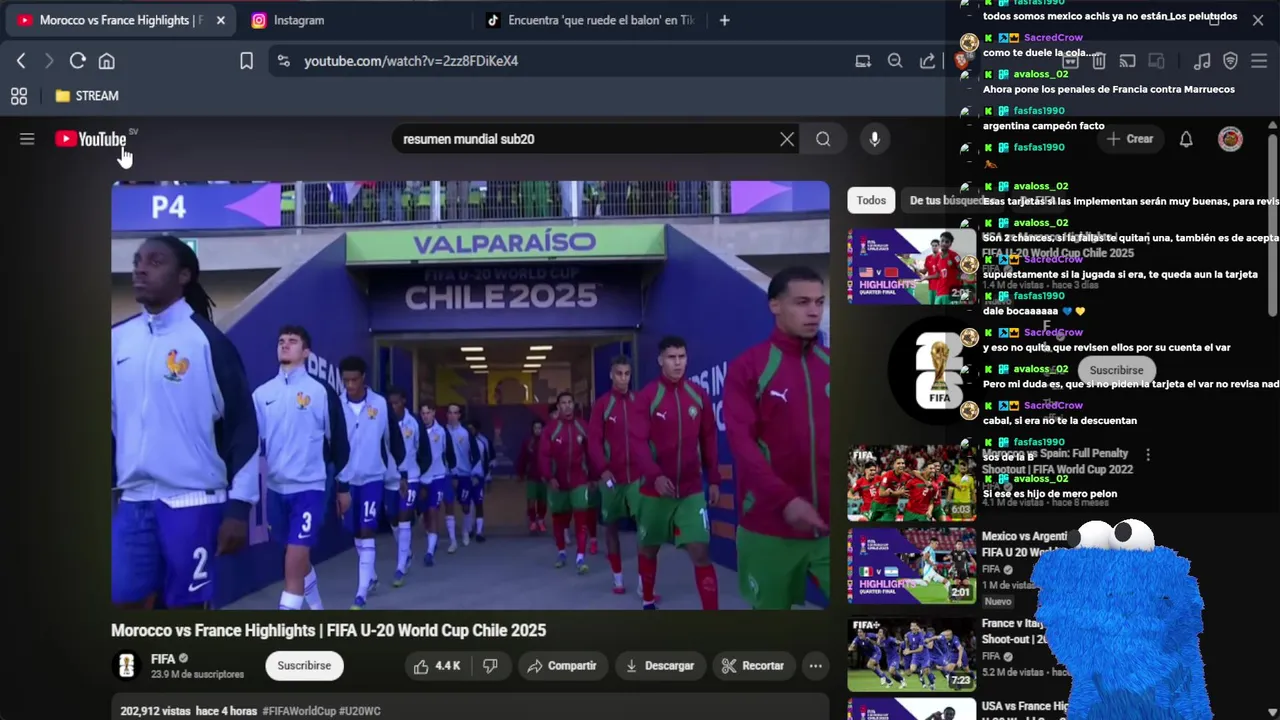Open the YouTube account avatar menu
This screenshot has width=1280, height=720.
pyautogui.click(x=1230, y=139)
